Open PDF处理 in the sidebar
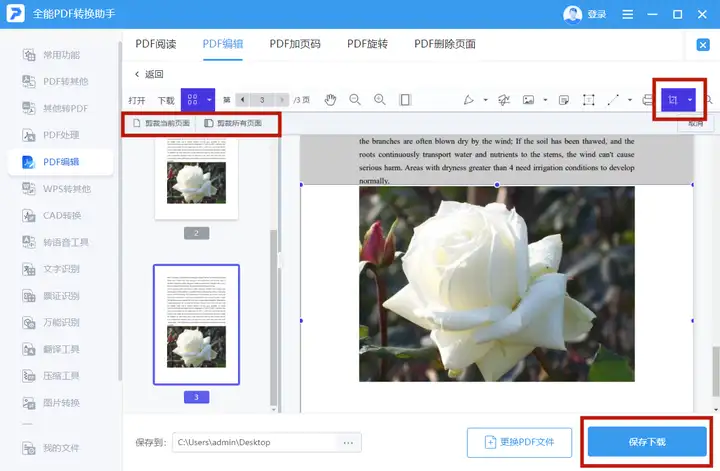Image resolution: width=720 pixels, height=471 pixels. coord(61,135)
